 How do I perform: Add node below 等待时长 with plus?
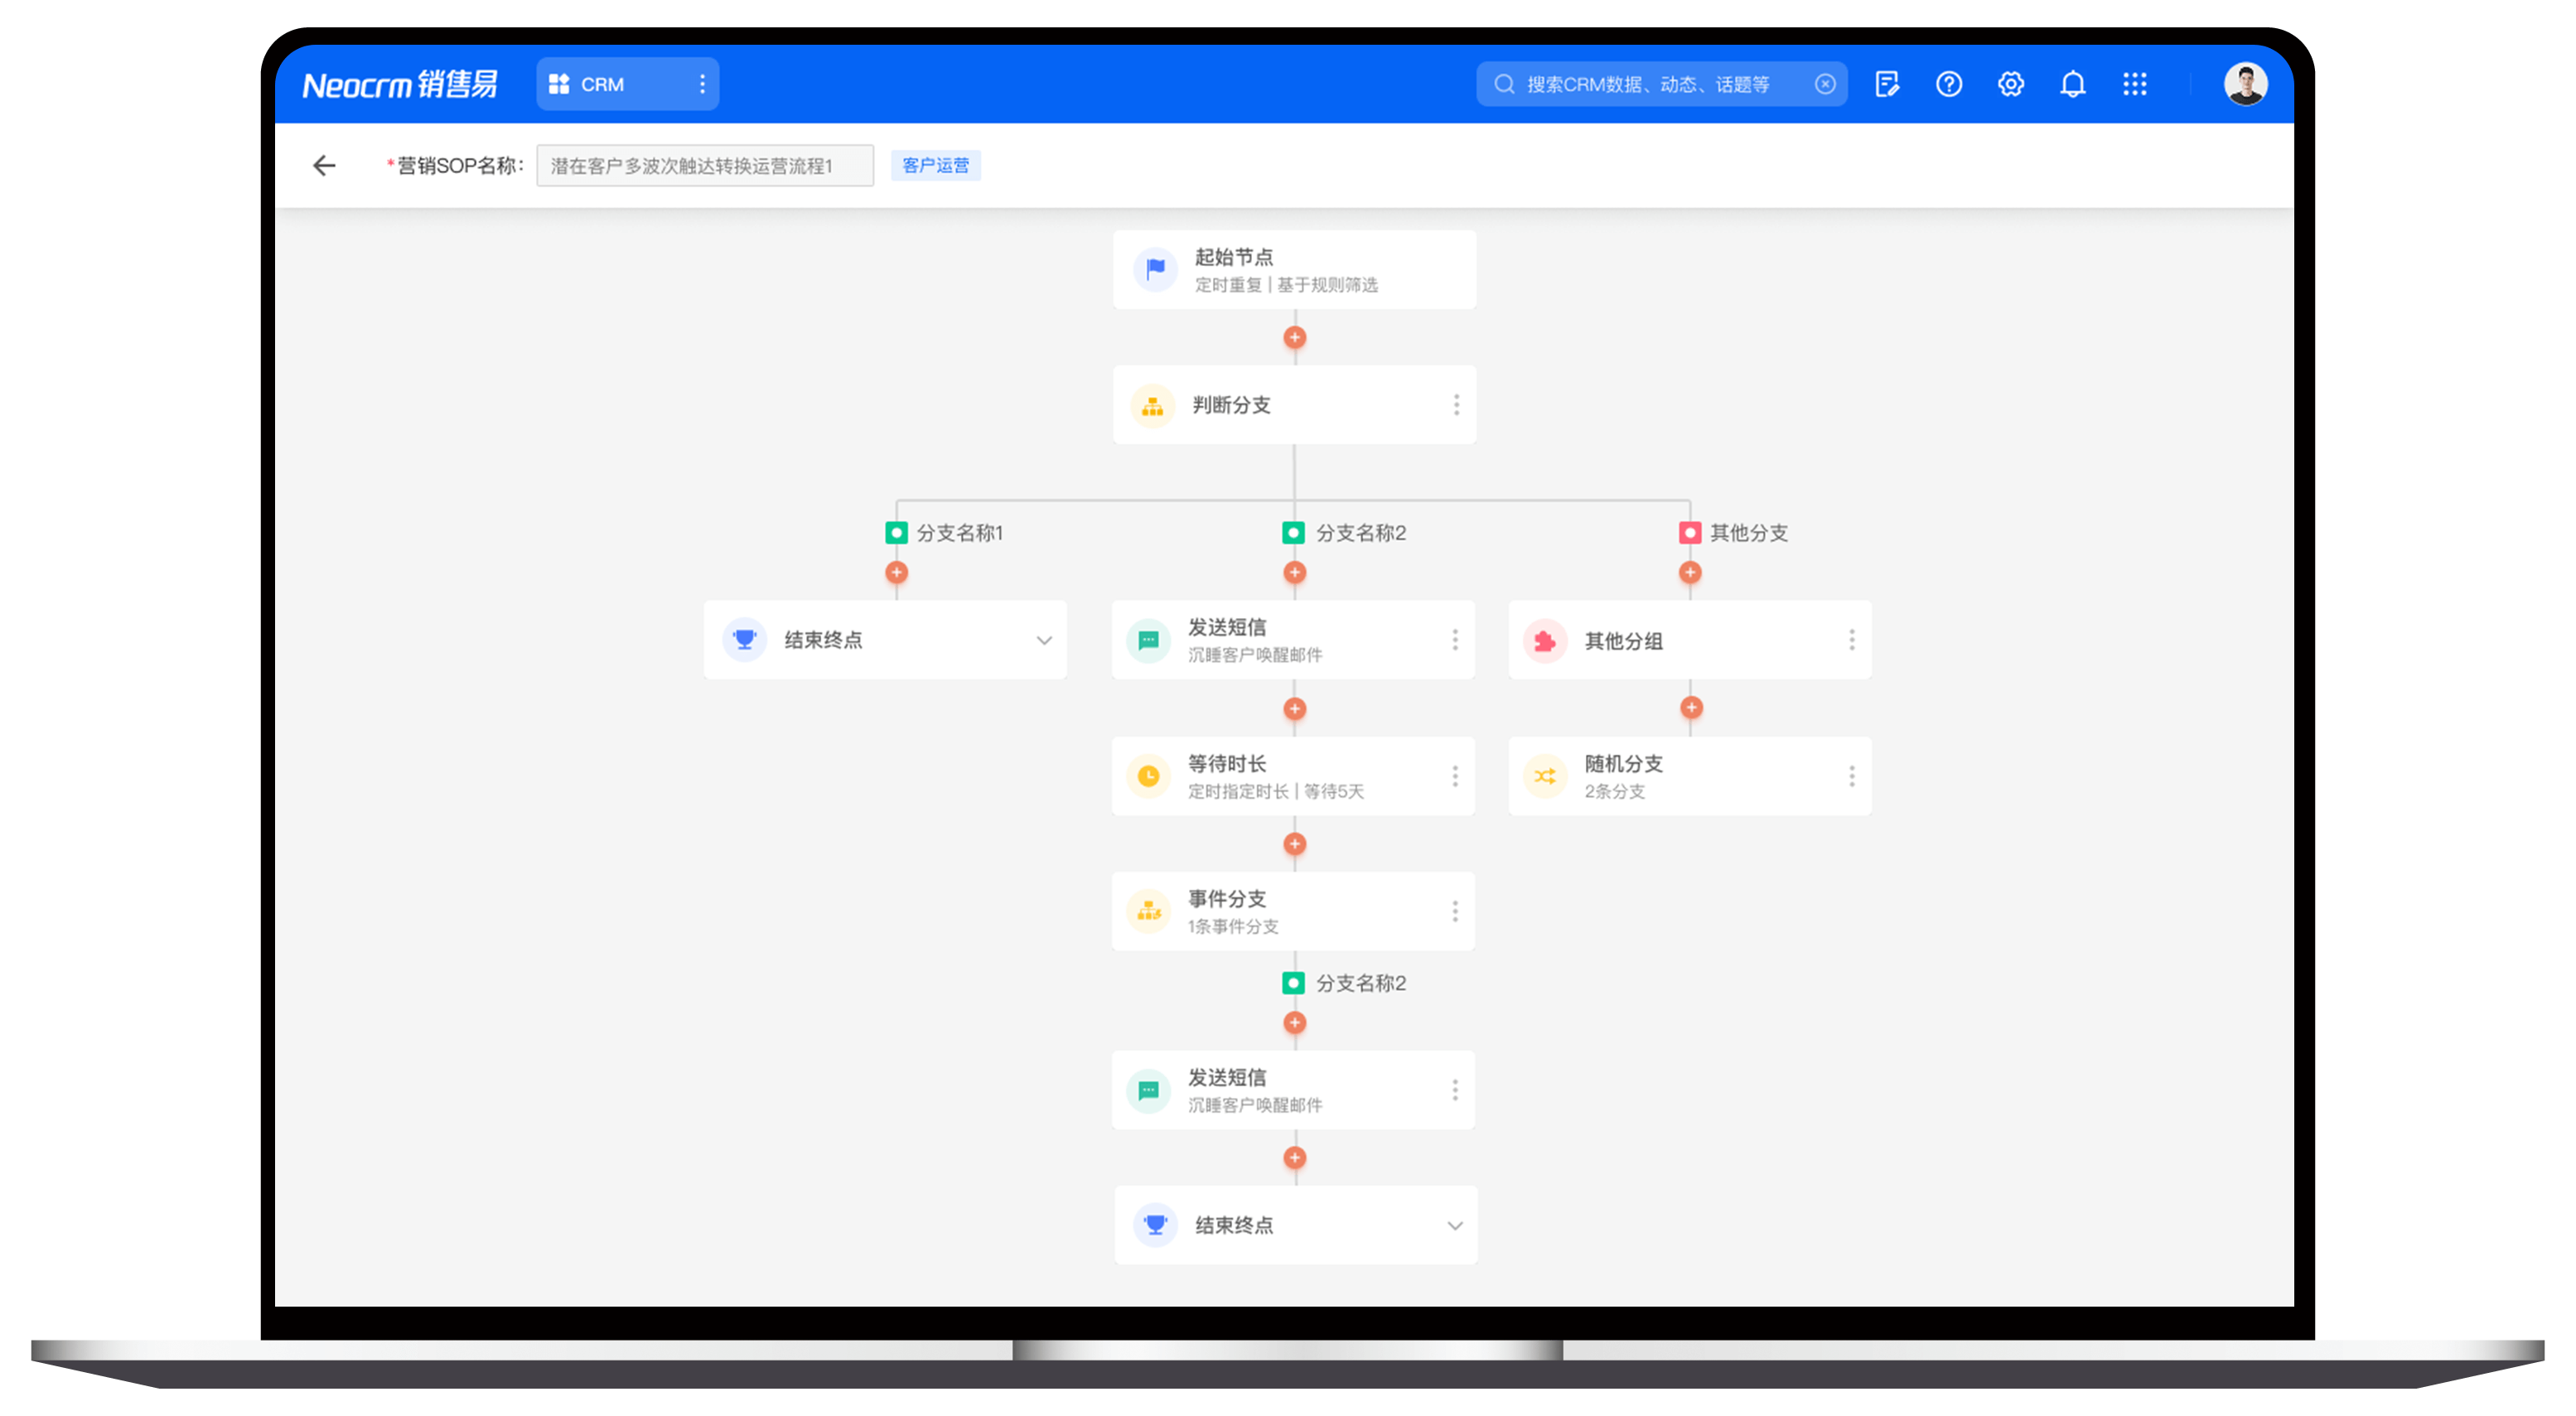coord(1294,844)
